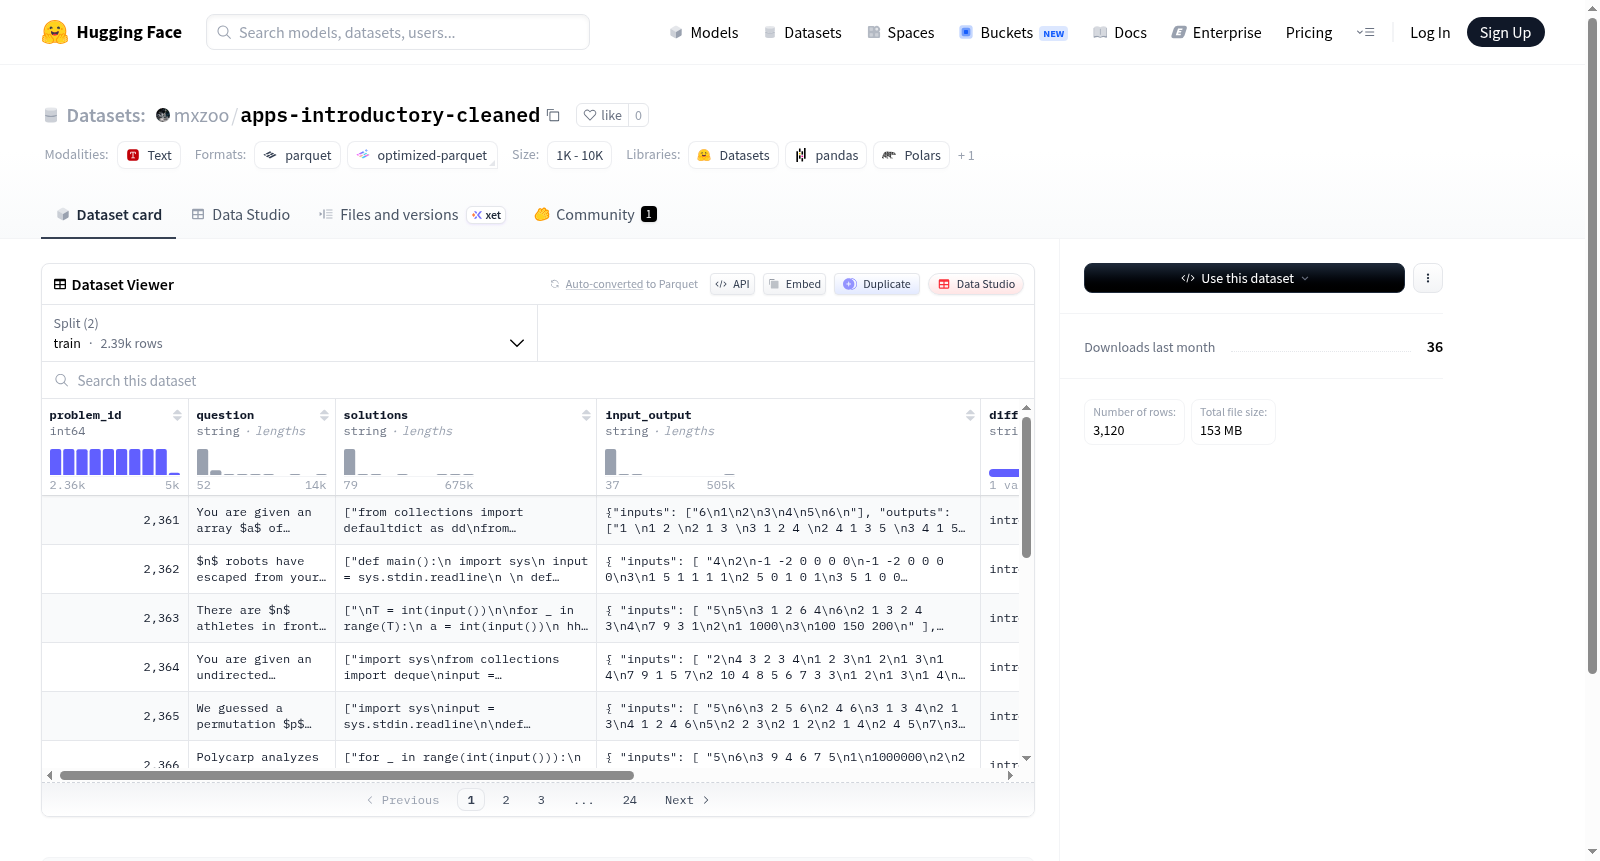Click the Duplicate button
Viewport: 1600px width, 861px height.
877,284
